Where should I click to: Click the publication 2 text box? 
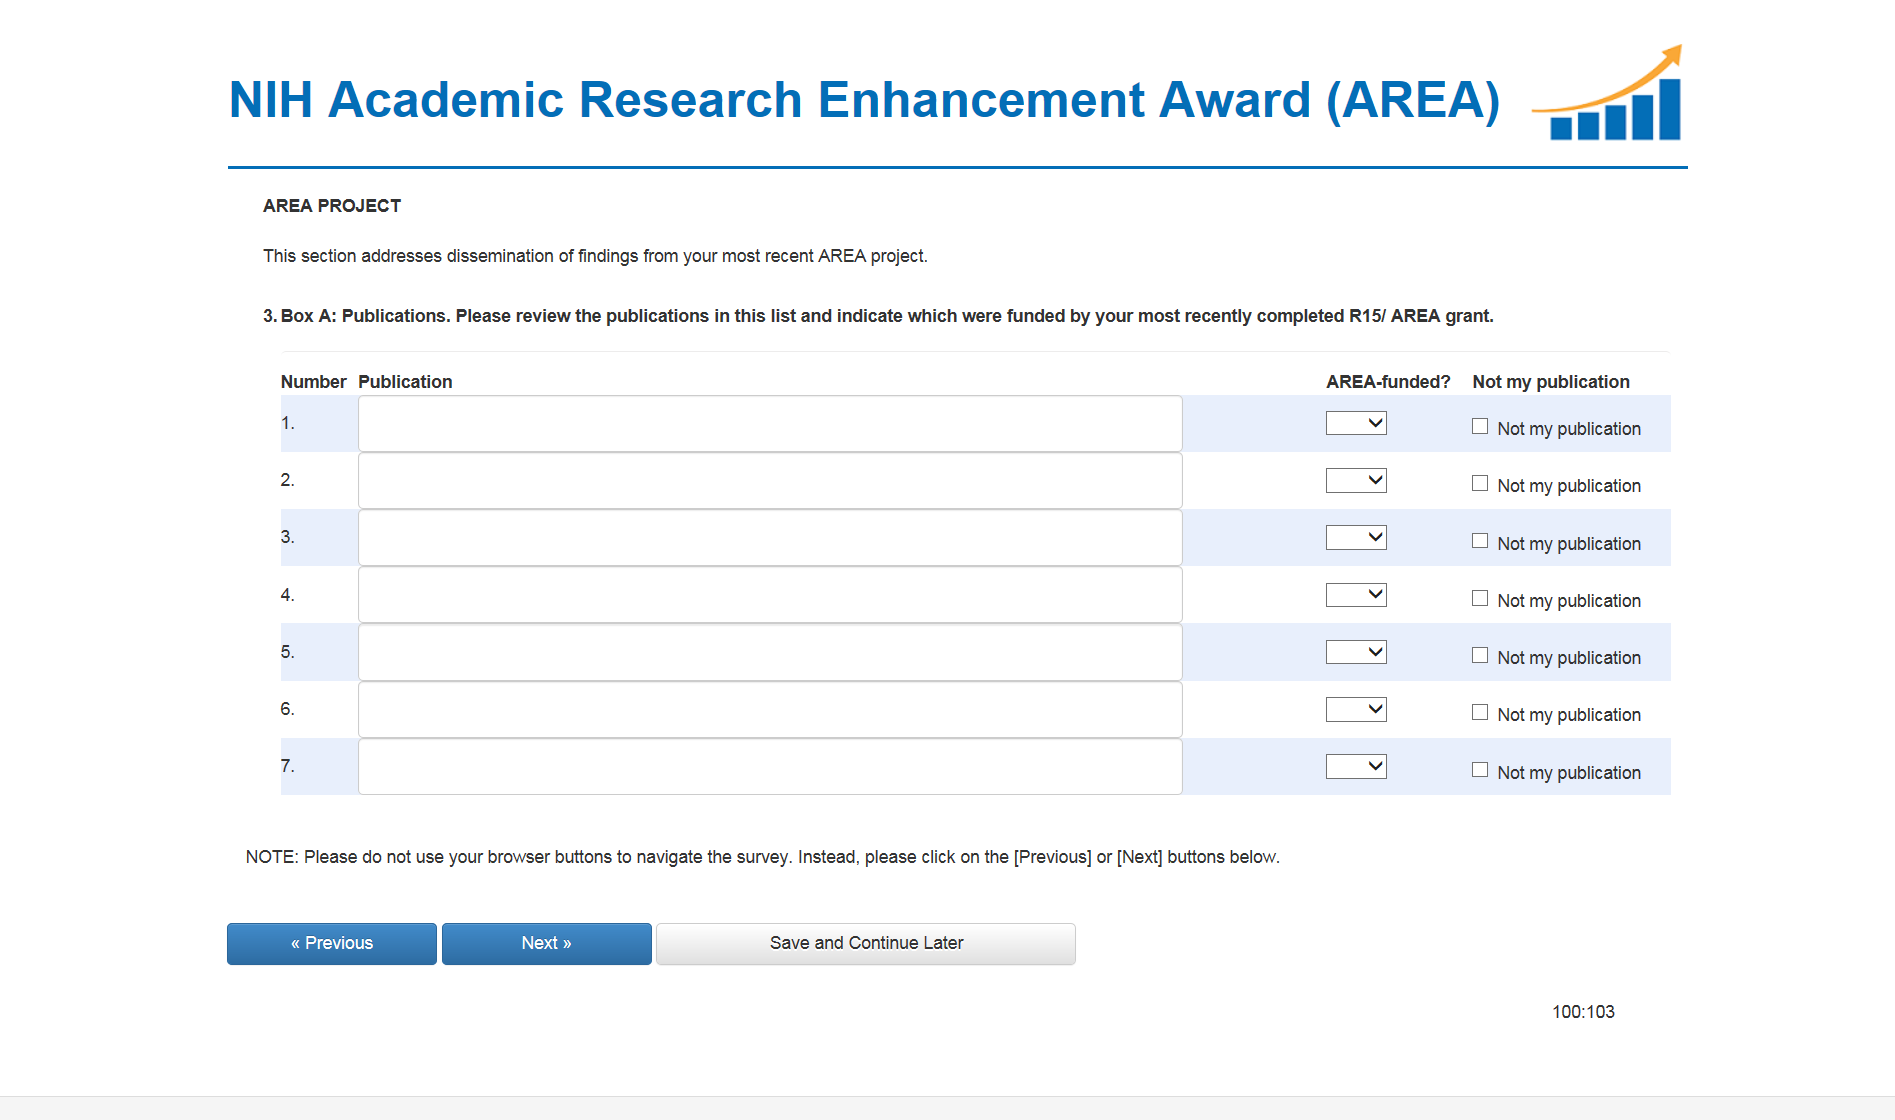click(x=770, y=481)
